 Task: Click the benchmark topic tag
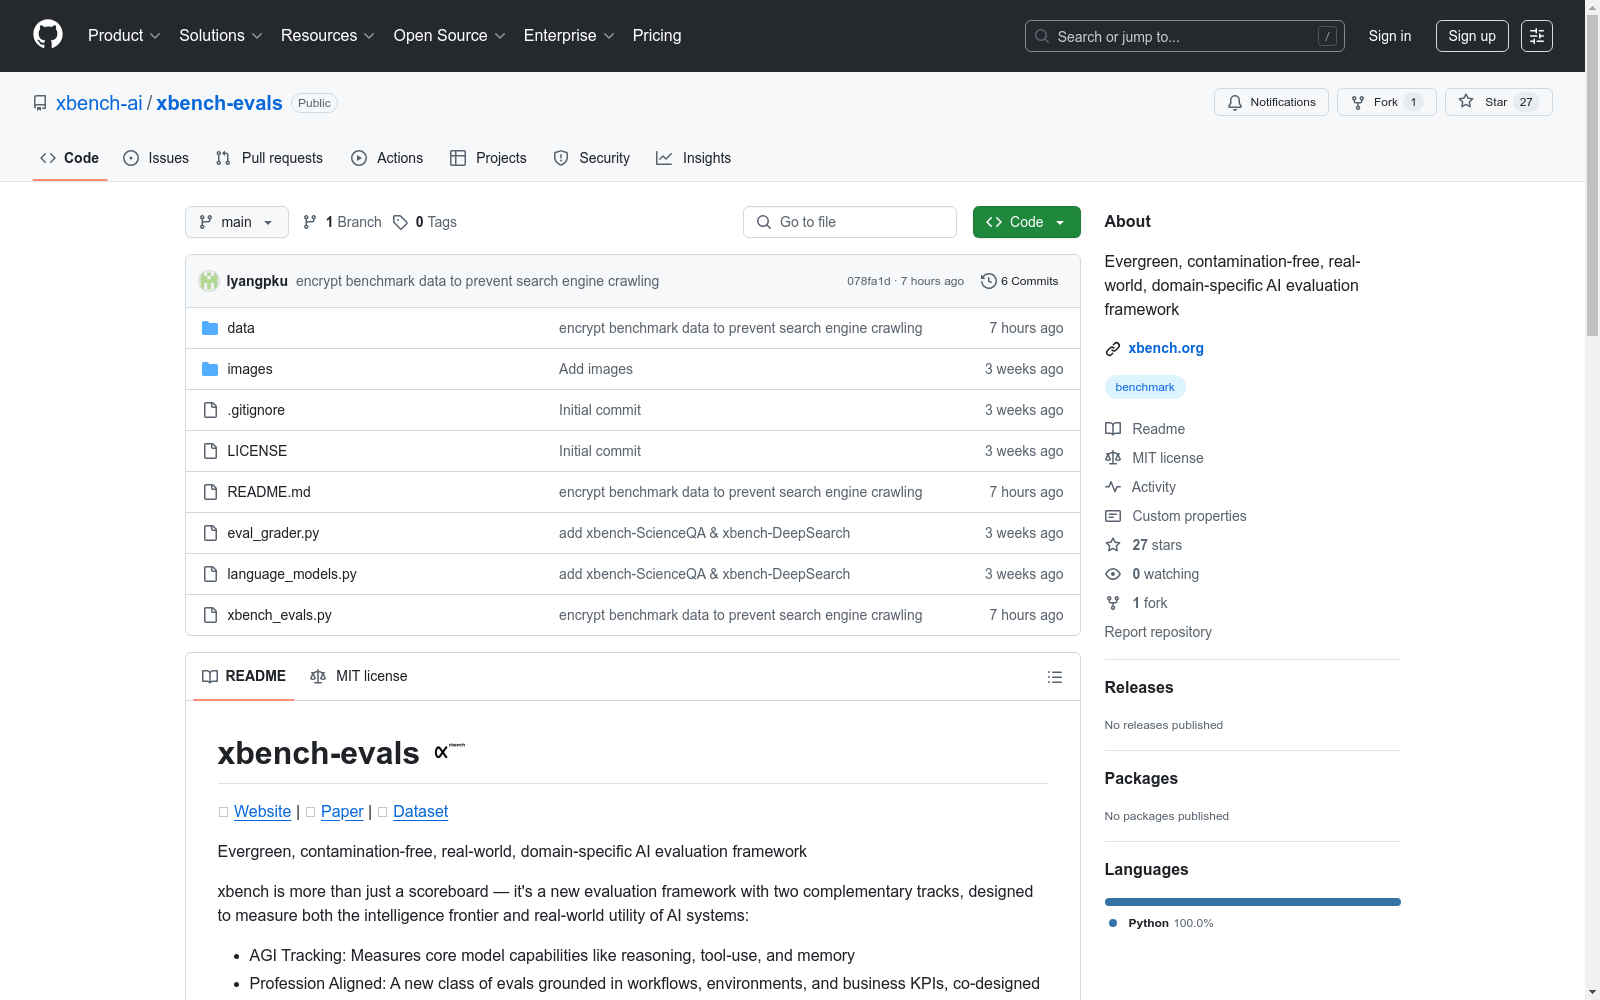(x=1145, y=387)
